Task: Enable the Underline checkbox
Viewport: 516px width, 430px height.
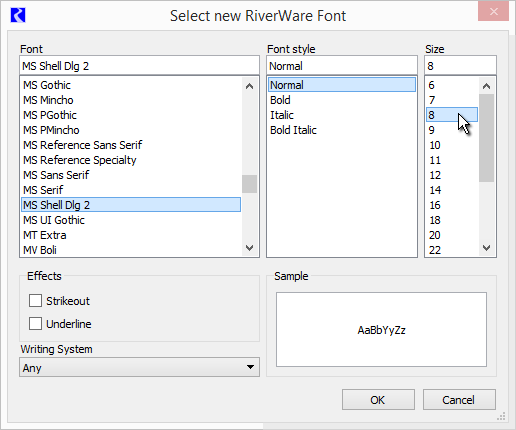Action: [x=35, y=324]
